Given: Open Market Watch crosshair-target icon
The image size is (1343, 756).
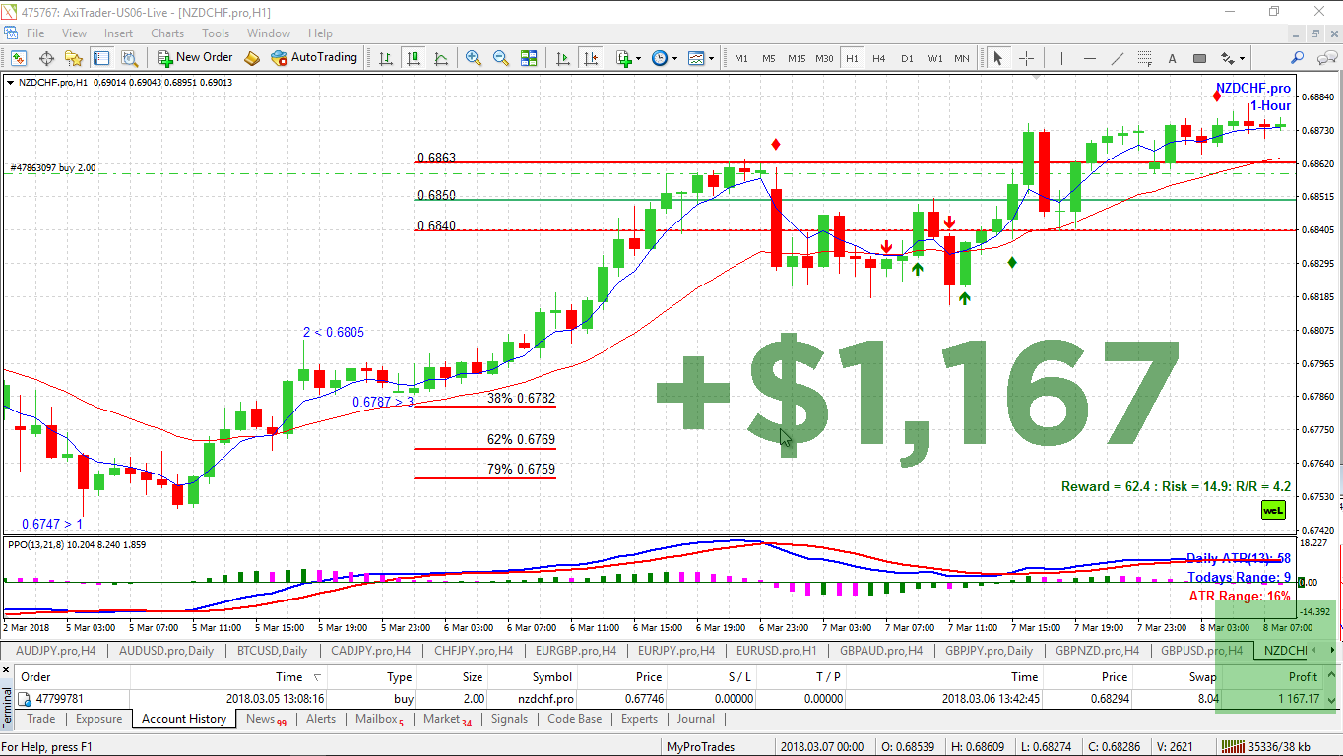Looking at the screenshot, I should pyautogui.click(x=46, y=58).
